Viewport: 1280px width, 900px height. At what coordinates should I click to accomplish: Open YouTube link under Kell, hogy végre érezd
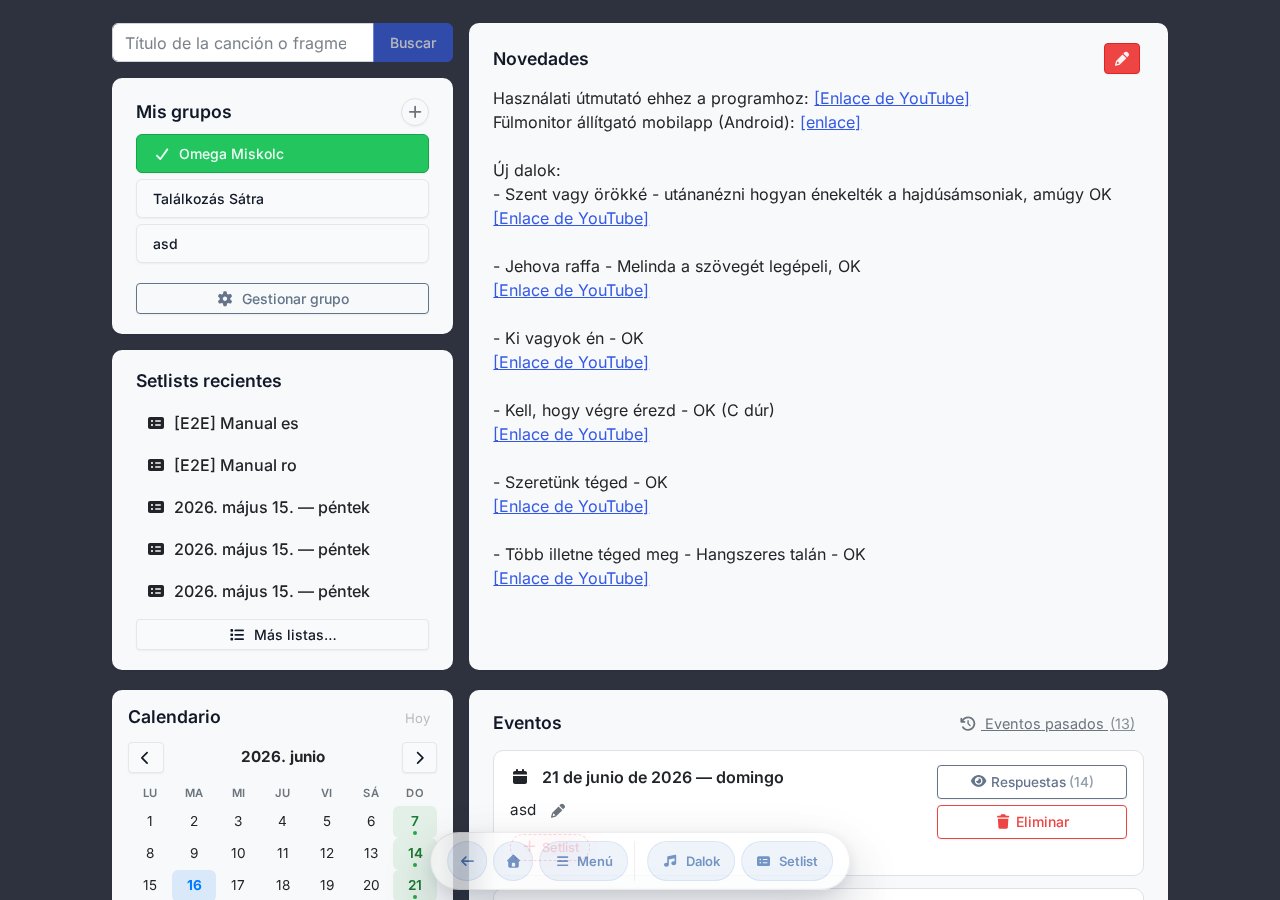(x=571, y=434)
